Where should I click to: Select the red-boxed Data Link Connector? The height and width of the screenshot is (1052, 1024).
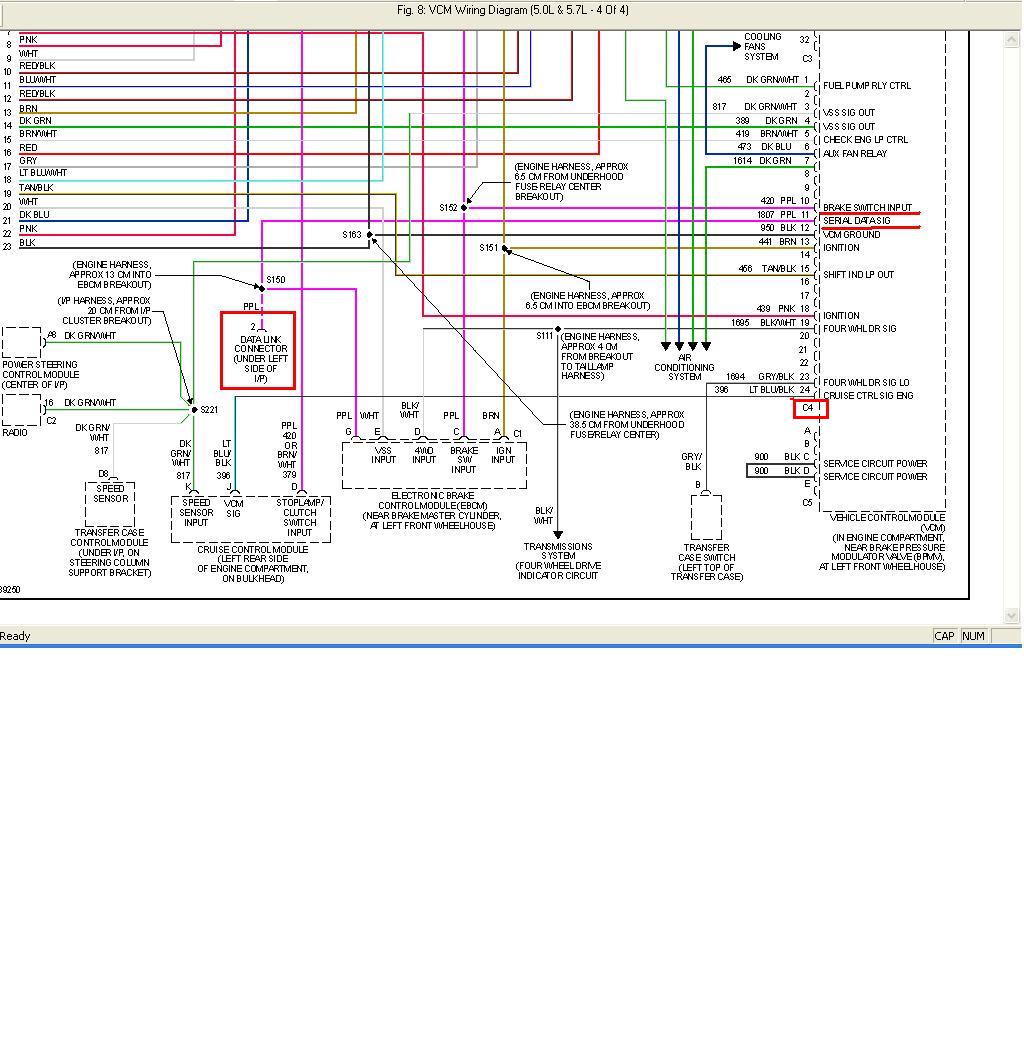tap(259, 351)
